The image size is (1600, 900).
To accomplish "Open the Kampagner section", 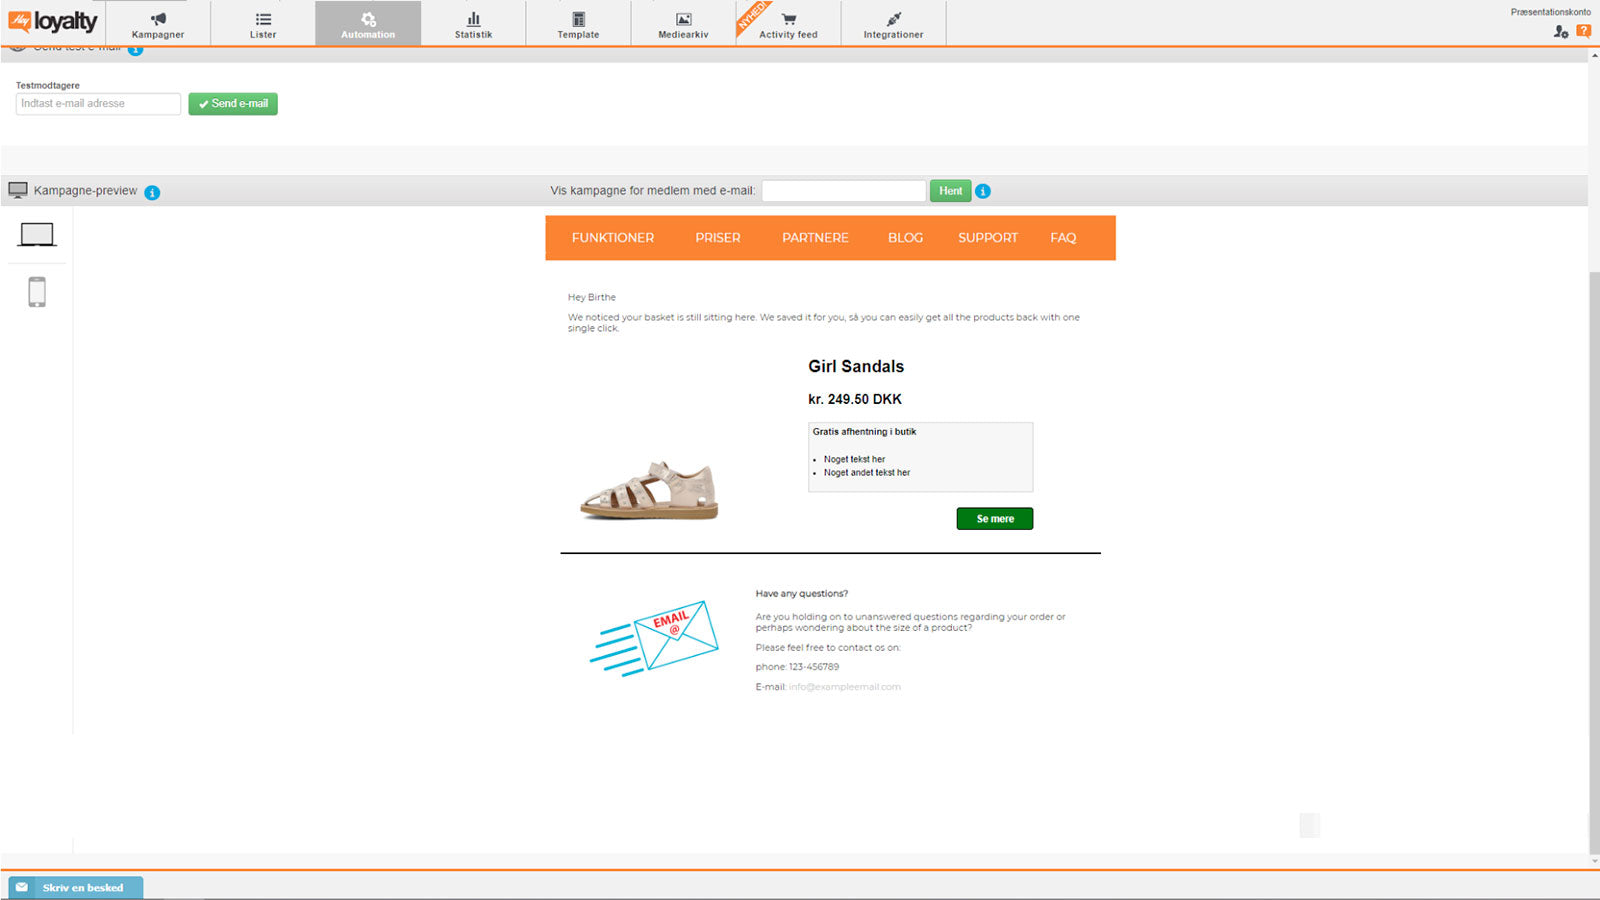I will [x=158, y=24].
